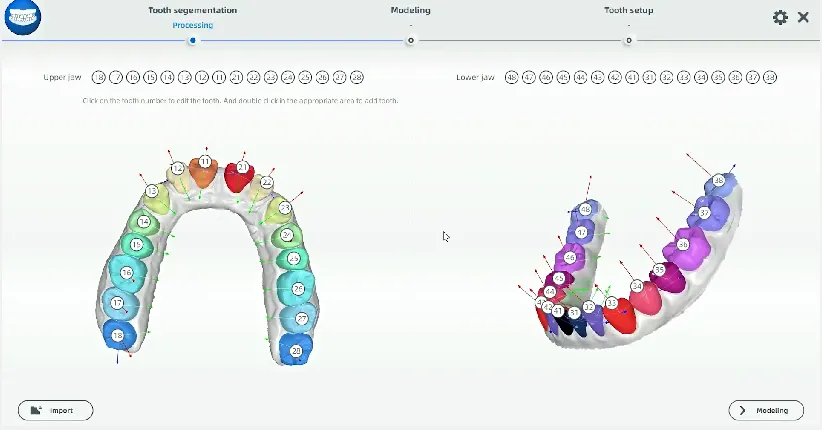The image size is (822, 430).
Task: Select tooth 38 in the Lower jaw row
Action: click(x=769, y=77)
